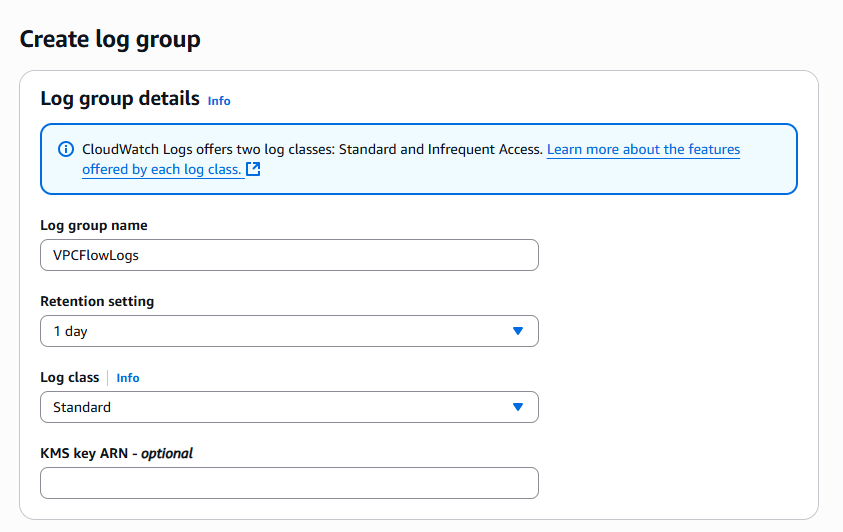Follow the 'Learn more about the features' link
843x532 pixels.
pos(643,149)
